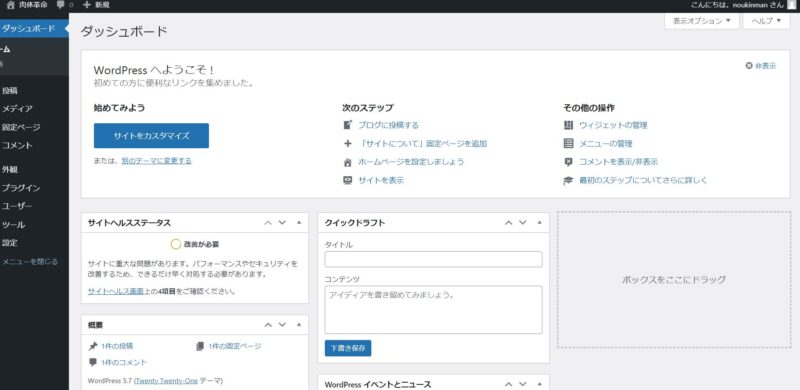Open プラグイン in the sidebar menu

tap(21, 188)
